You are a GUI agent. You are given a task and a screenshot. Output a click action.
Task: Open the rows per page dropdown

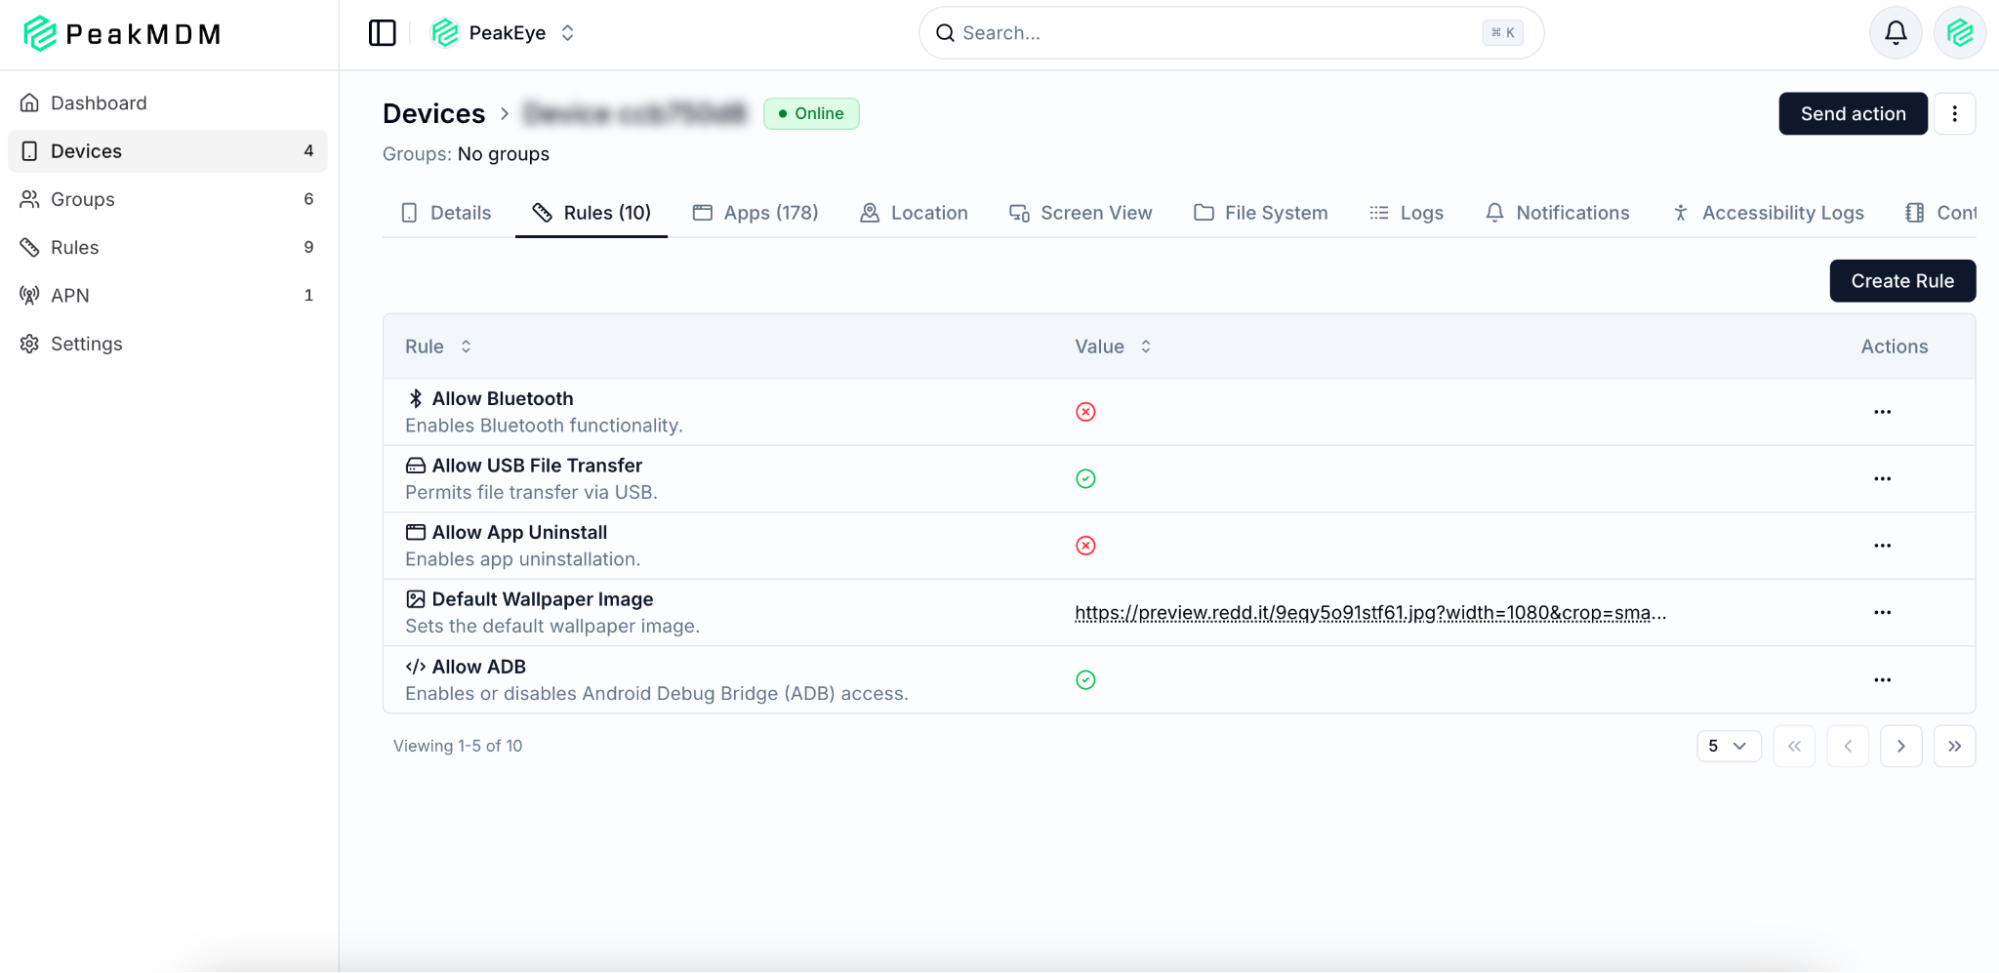coord(1728,746)
